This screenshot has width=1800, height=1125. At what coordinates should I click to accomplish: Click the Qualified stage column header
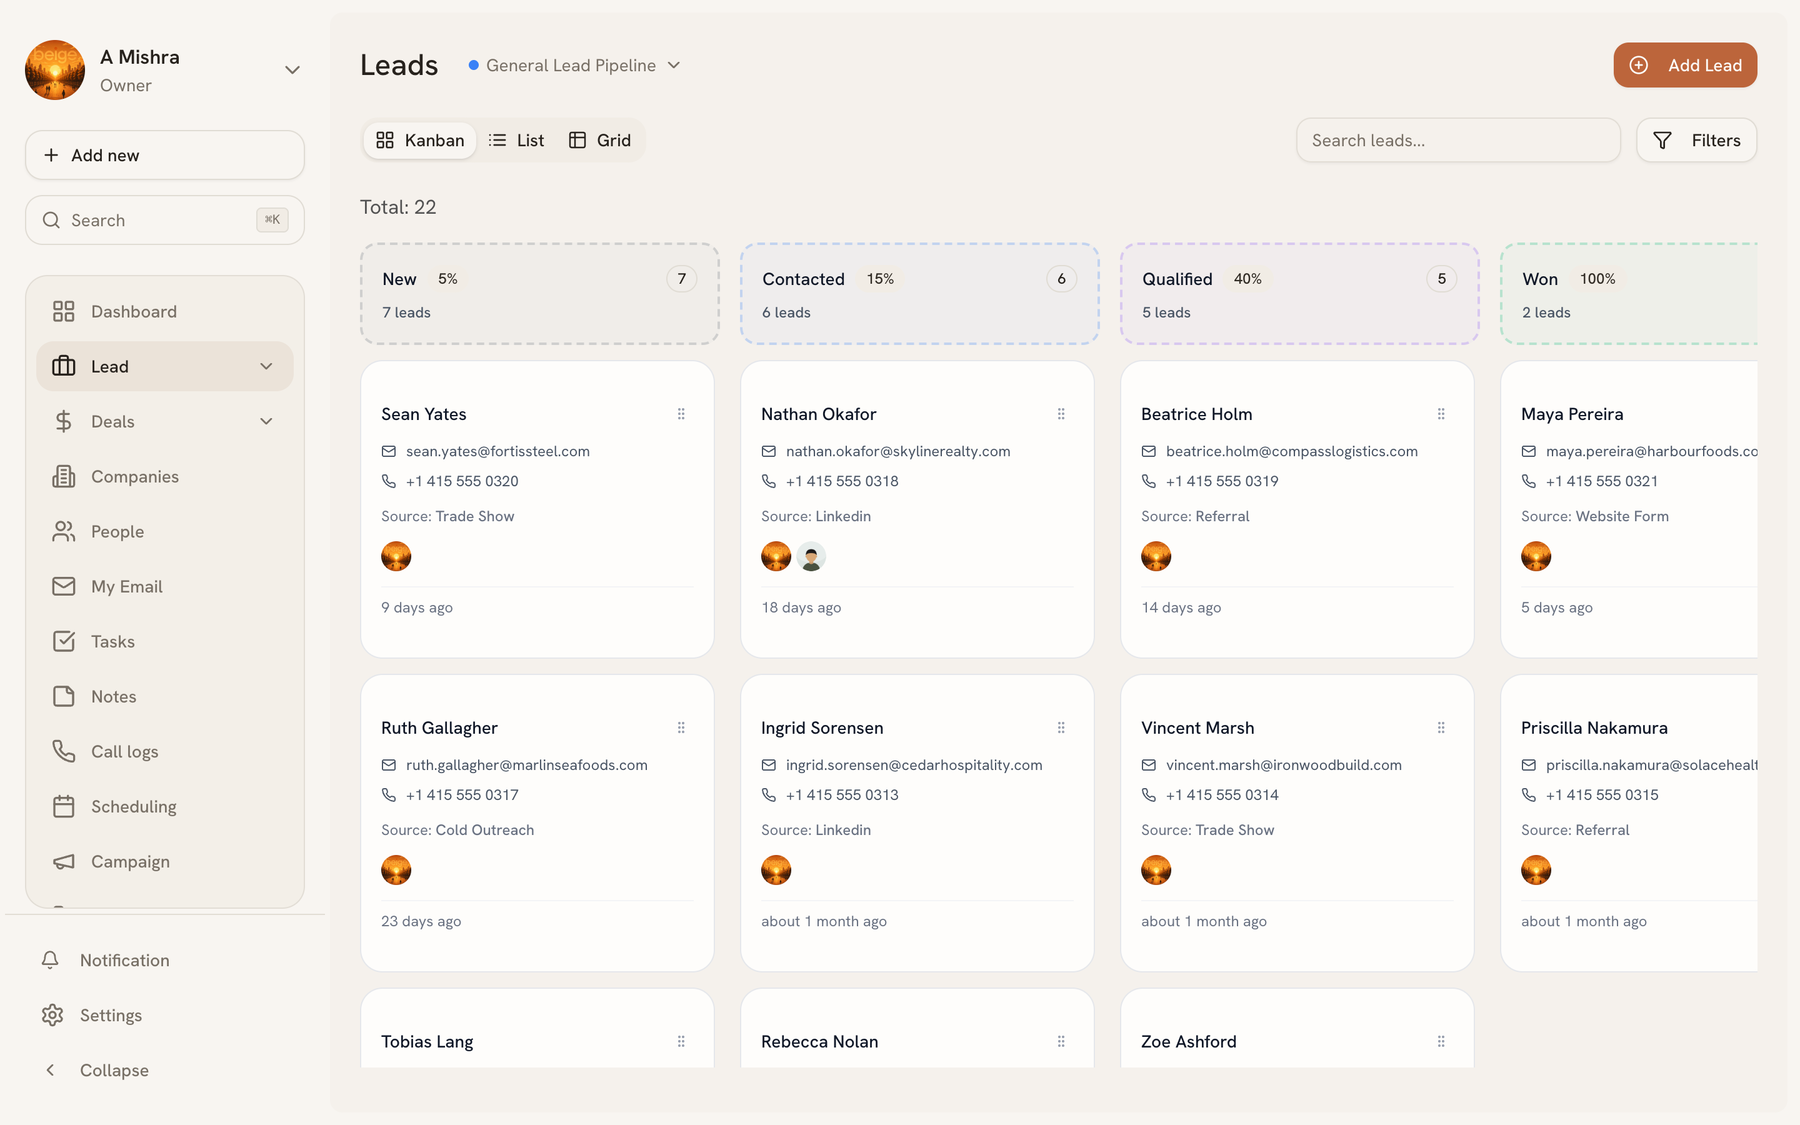tap(1300, 294)
